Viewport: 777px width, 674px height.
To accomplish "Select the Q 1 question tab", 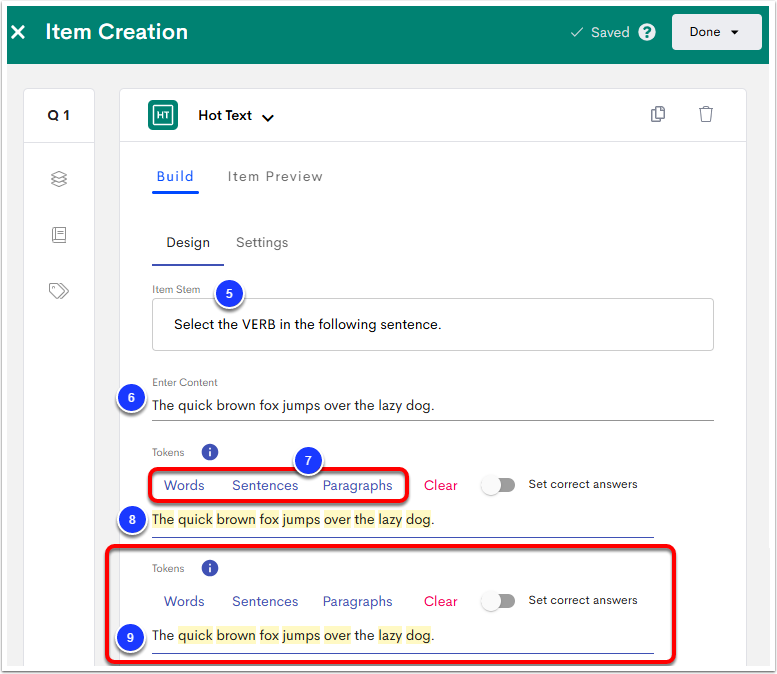I will pos(58,115).
